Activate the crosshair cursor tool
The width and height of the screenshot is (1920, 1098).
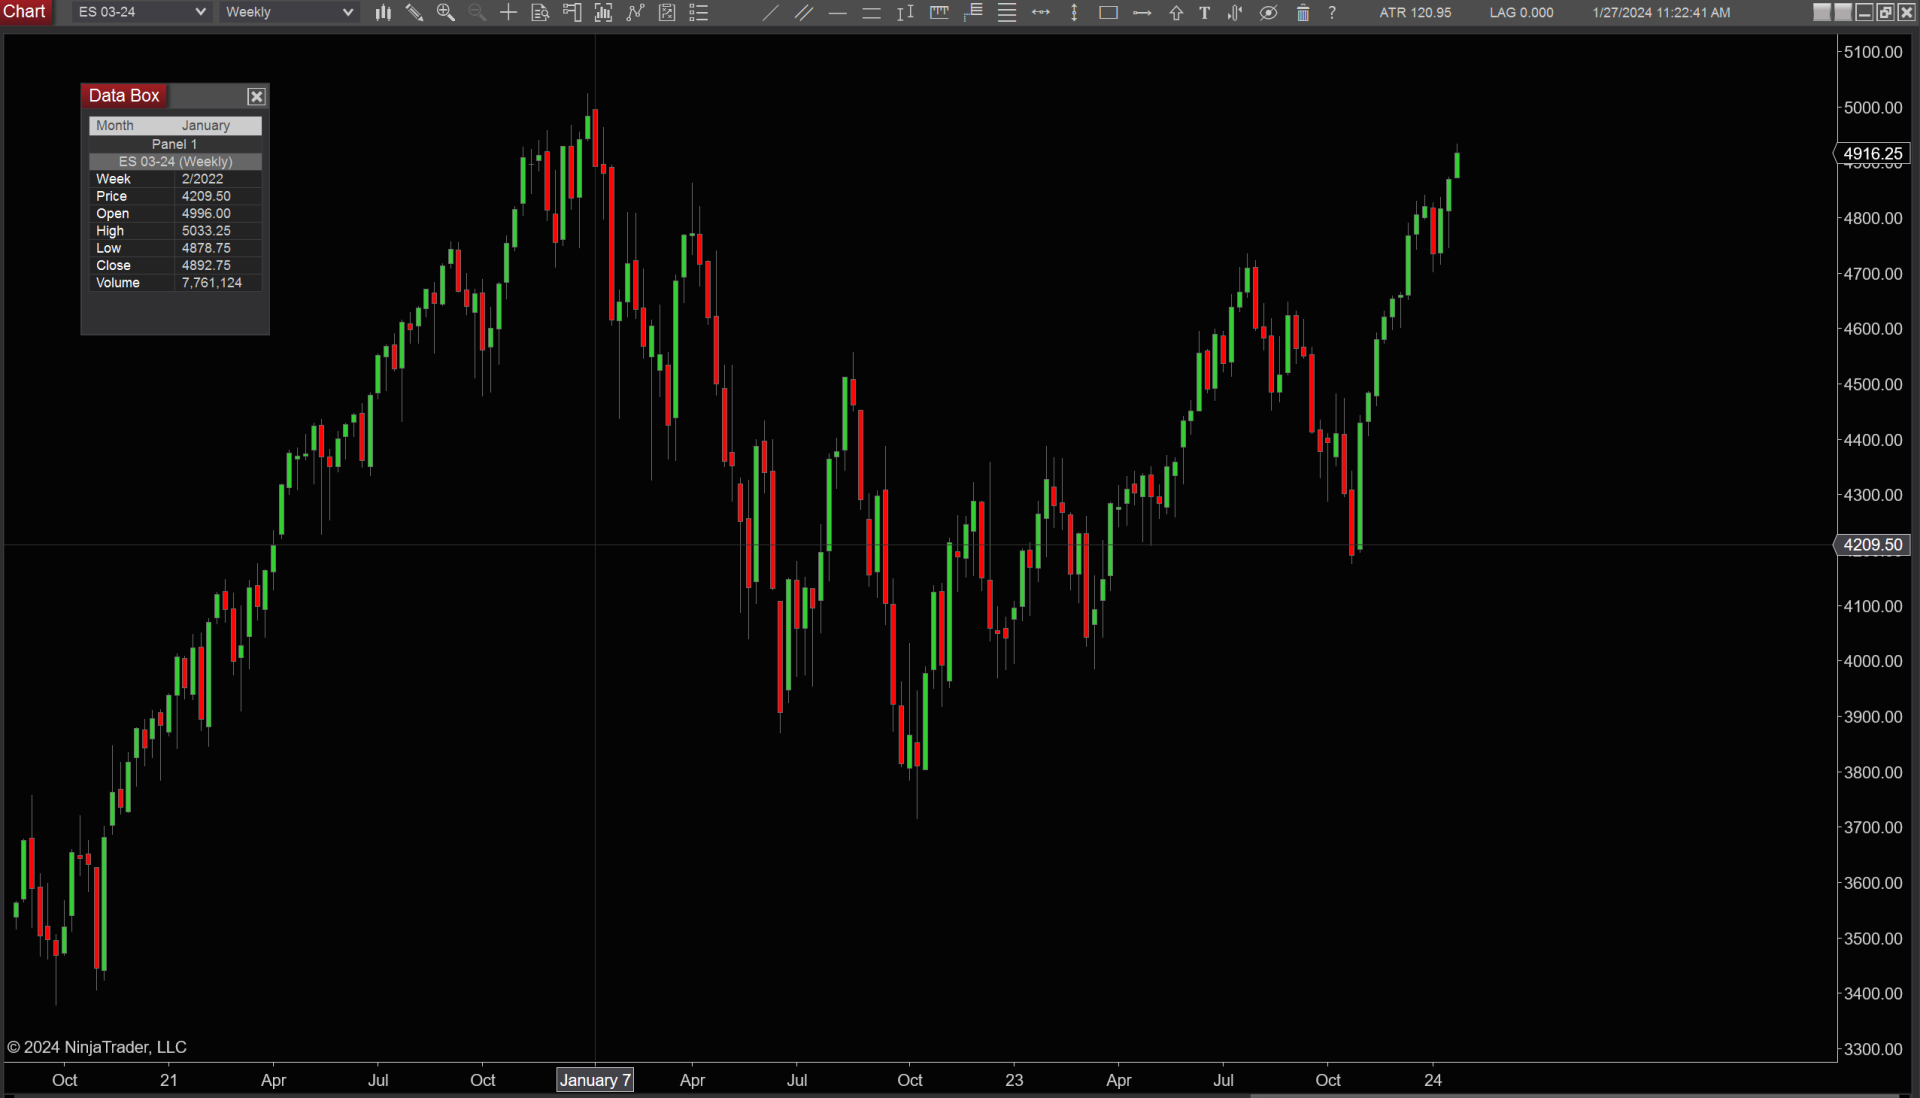pos(508,13)
